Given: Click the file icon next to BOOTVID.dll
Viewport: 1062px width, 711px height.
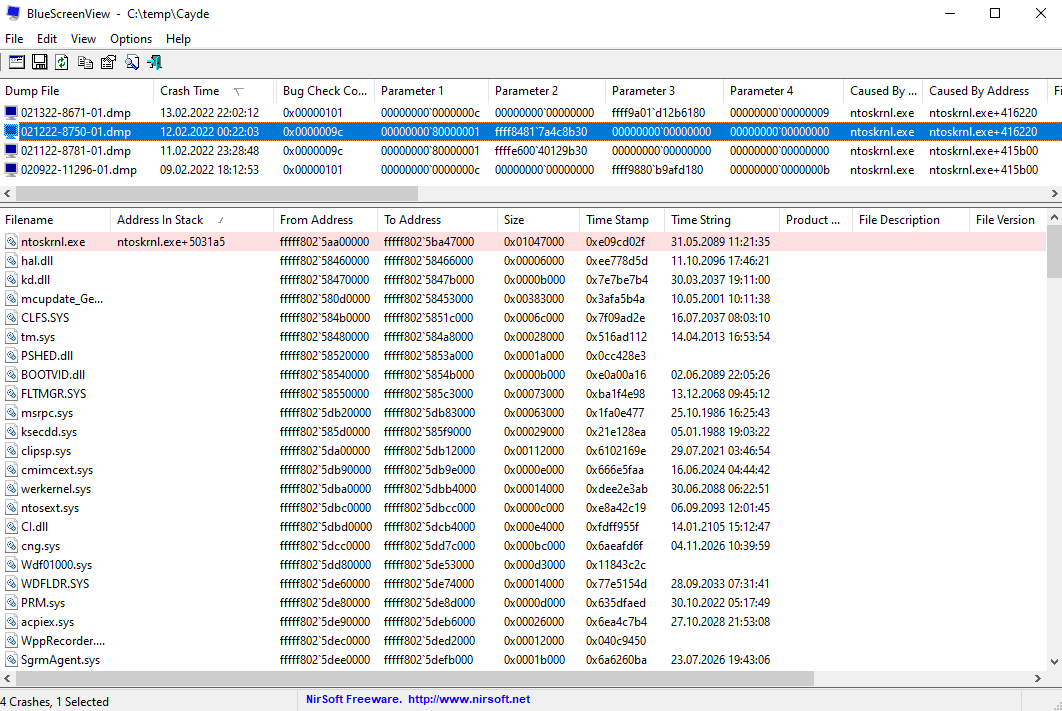Looking at the screenshot, I should pos(12,374).
